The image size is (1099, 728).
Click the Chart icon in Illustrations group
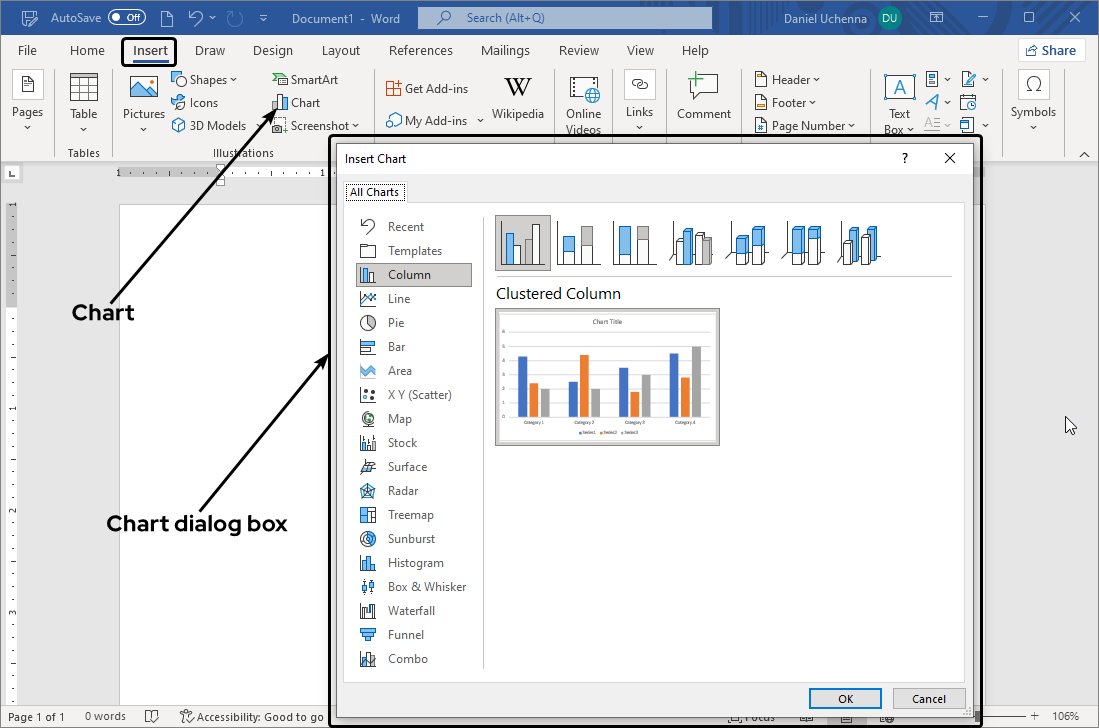click(x=280, y=103)
